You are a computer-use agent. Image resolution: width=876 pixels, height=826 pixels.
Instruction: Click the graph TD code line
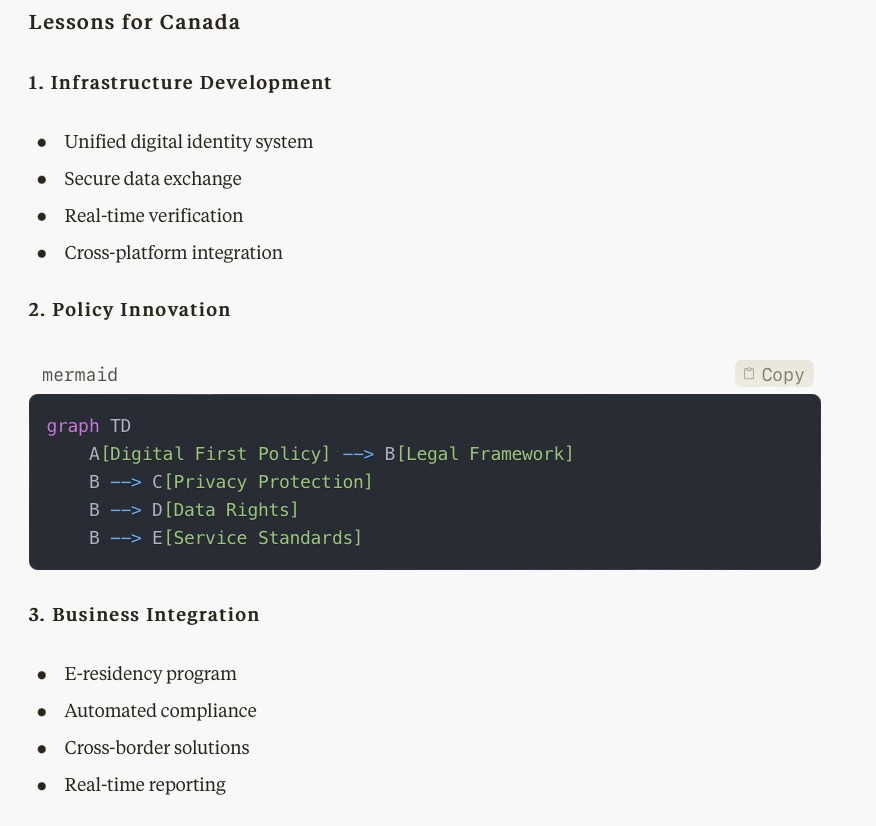(88, 426)
